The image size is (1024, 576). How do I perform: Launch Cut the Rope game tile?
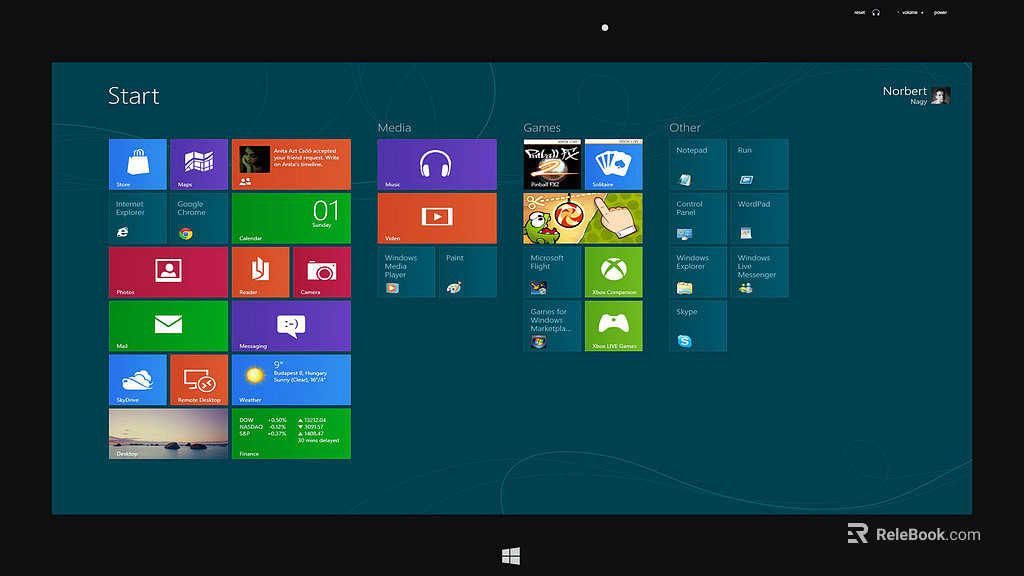(583, 218)
